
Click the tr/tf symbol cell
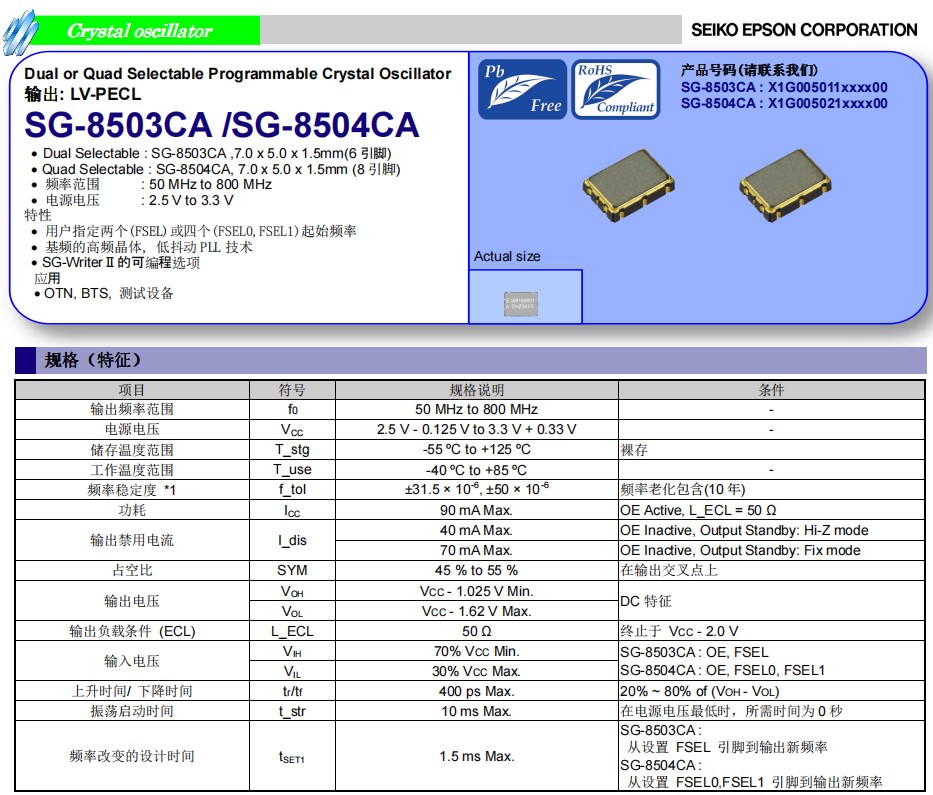point(292,691)
